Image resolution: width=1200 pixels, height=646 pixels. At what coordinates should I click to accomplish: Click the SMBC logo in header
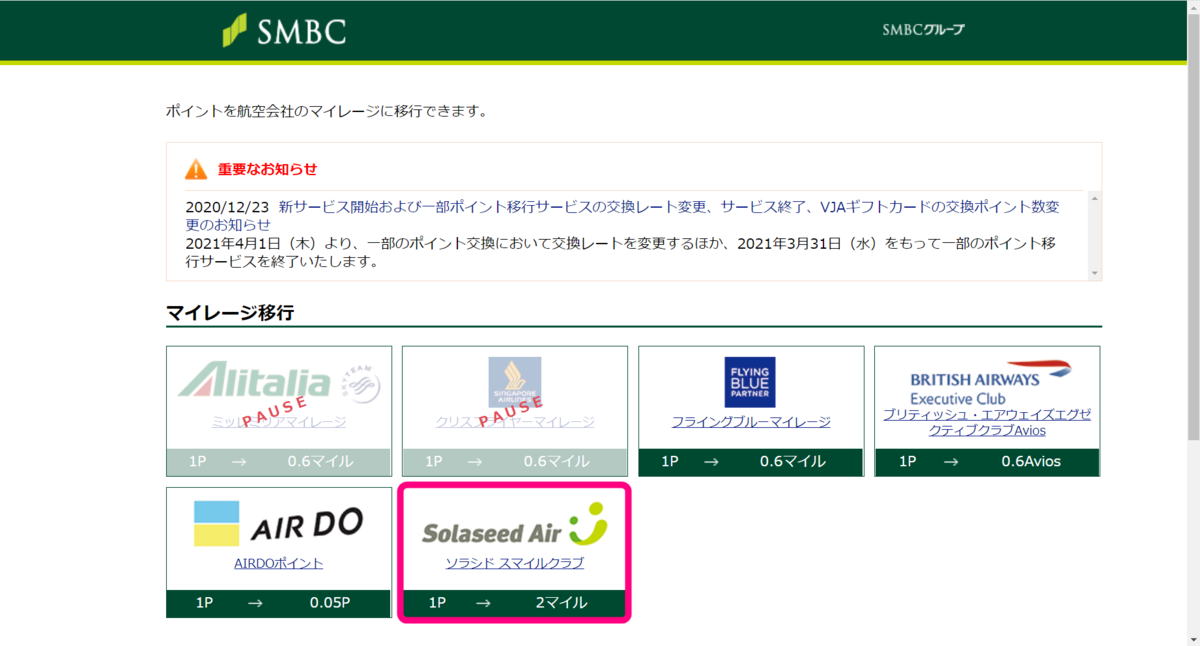284,30
